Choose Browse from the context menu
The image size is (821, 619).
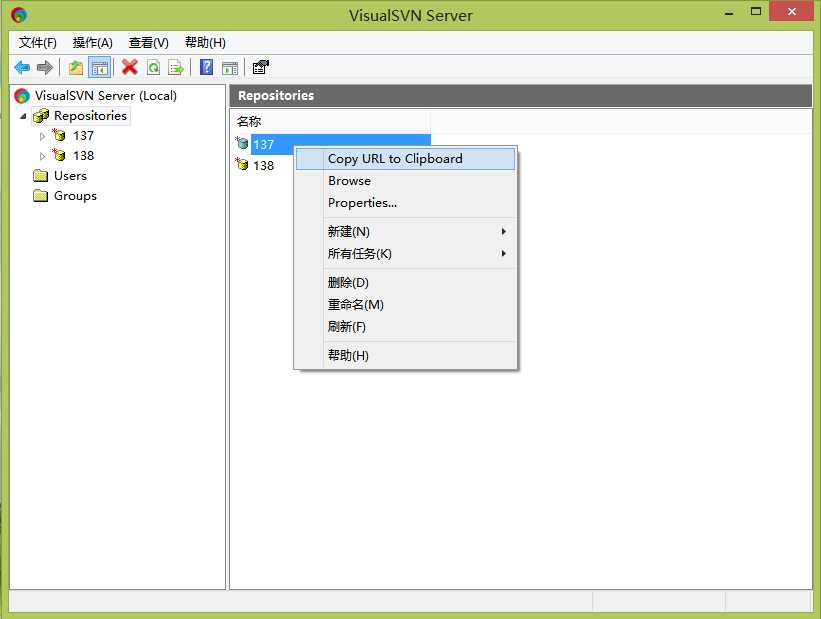click(x=405, y=181)
